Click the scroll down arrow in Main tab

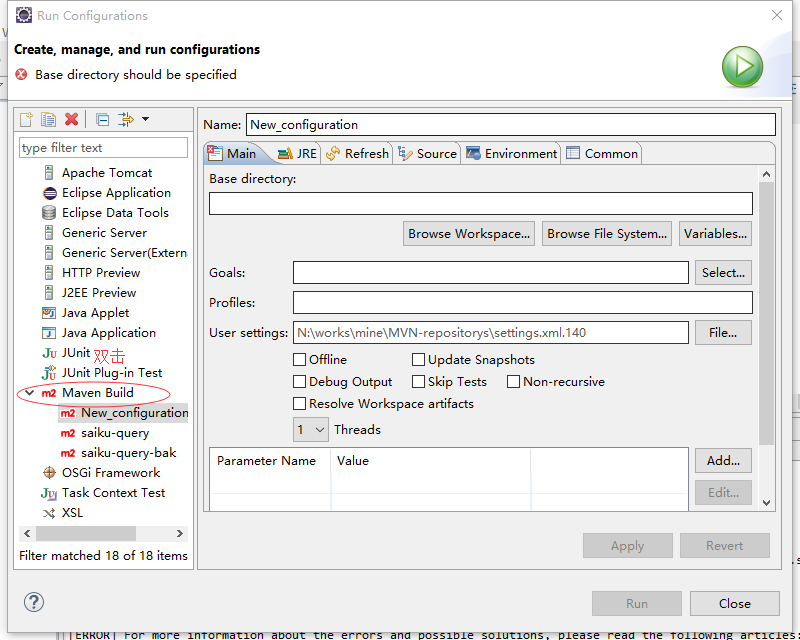pyautogui.click(x=766, y=503)
